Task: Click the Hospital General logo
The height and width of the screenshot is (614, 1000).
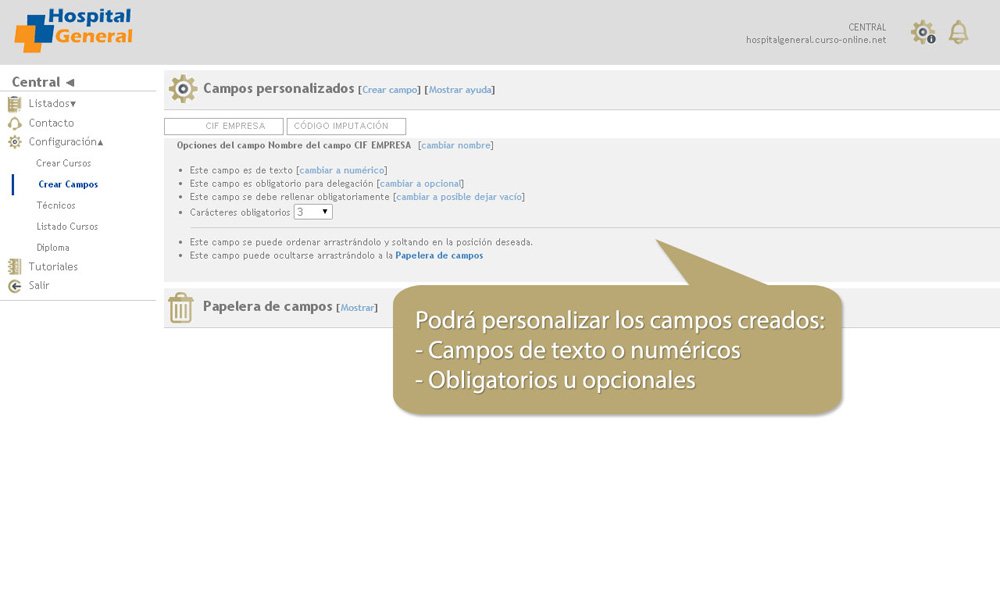Action: (73, 30)
